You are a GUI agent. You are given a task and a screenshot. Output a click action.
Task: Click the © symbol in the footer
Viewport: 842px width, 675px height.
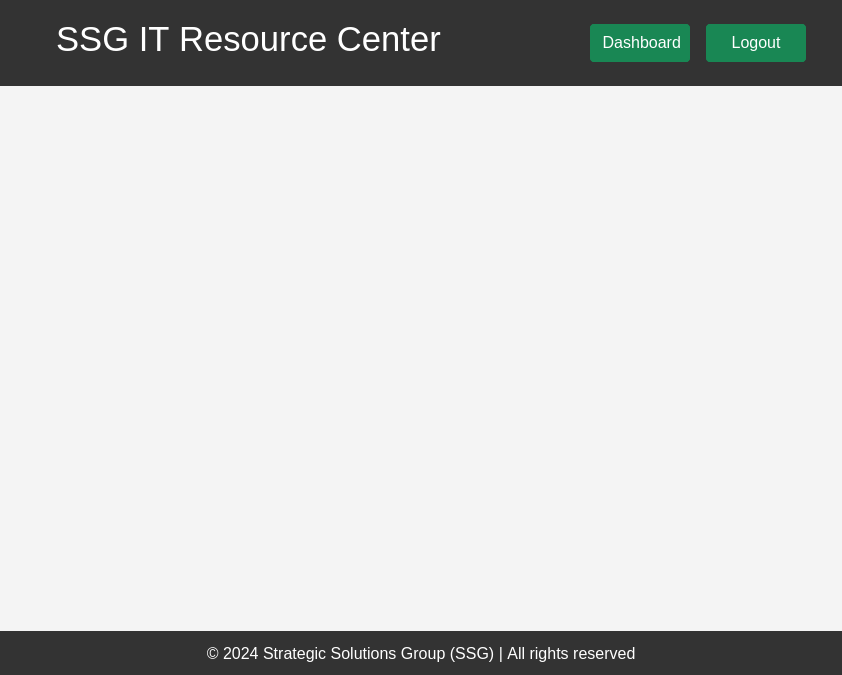(x=213, y=654)
